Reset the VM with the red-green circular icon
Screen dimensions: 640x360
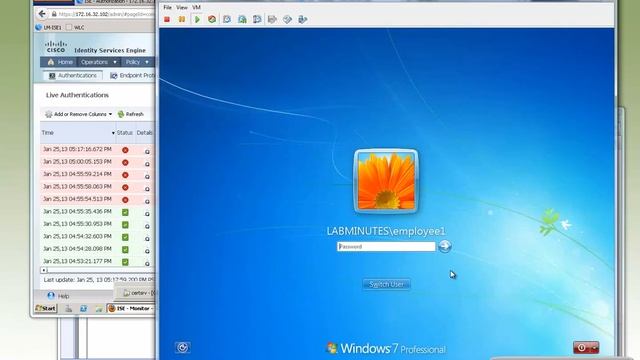[x=212, y=19]
